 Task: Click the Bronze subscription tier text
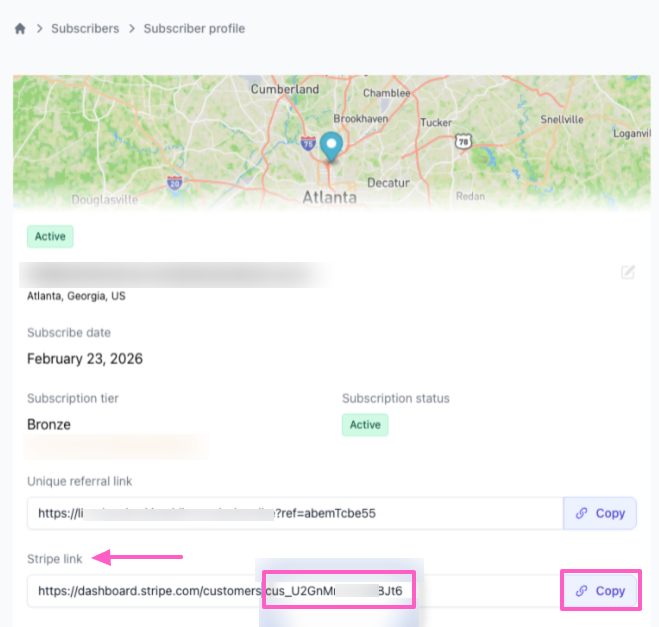tap(49, 424)
